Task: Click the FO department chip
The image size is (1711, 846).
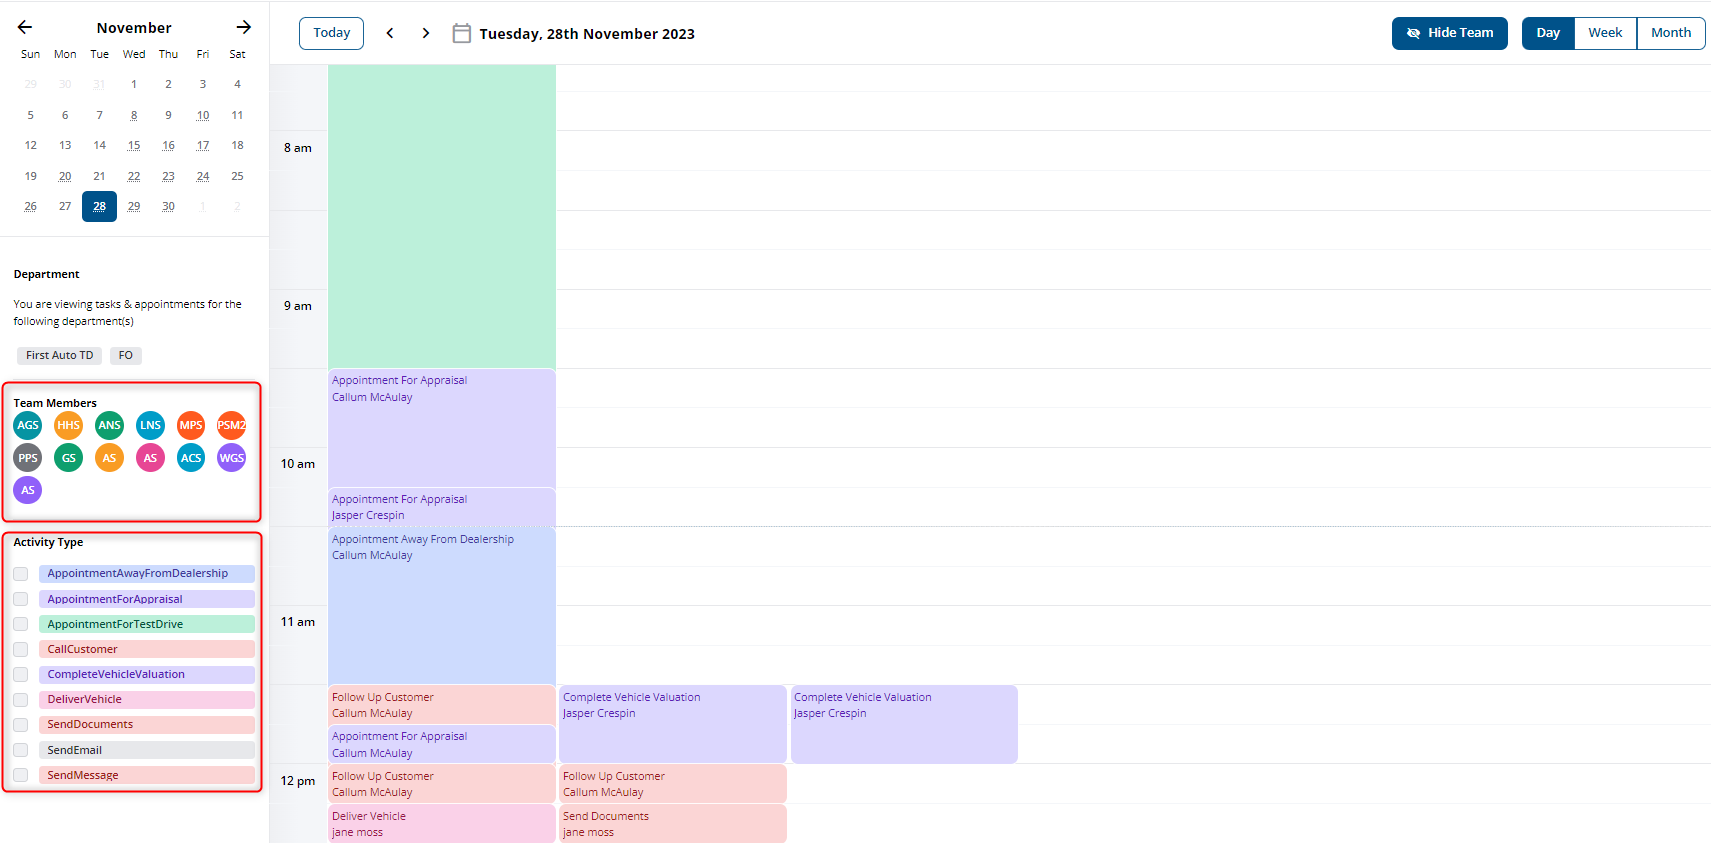Action: point(126,355)
